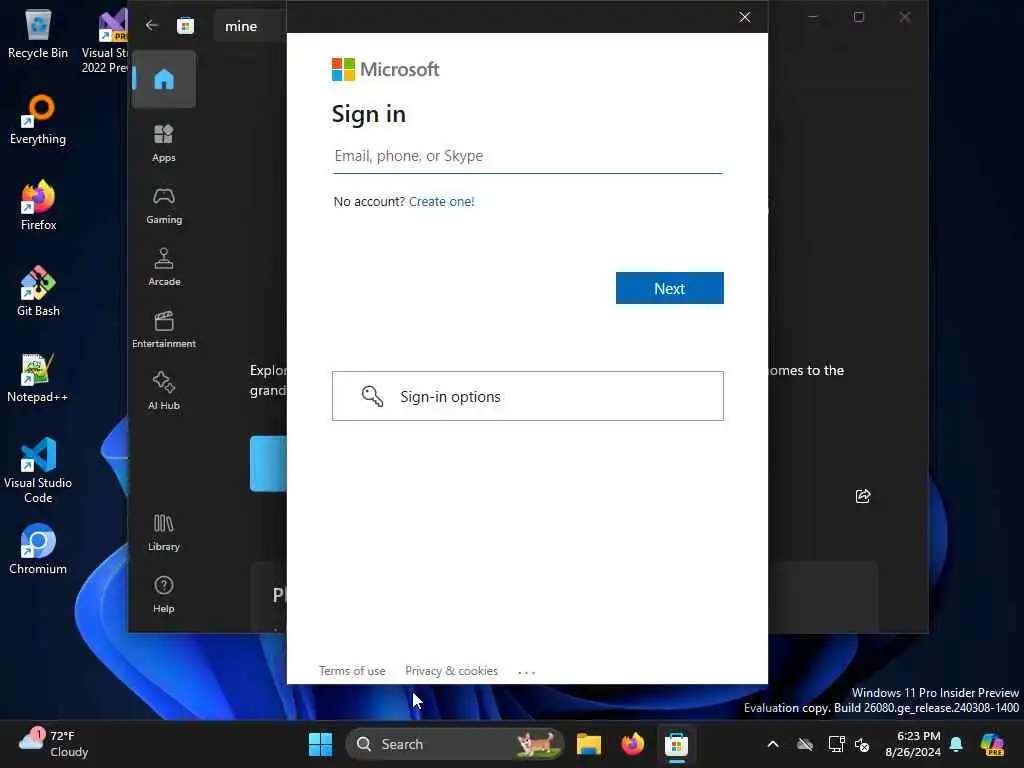Select Notepad++ desktop shortcut
Viewport: 1024px width, 768px height.
coord(38,377)
